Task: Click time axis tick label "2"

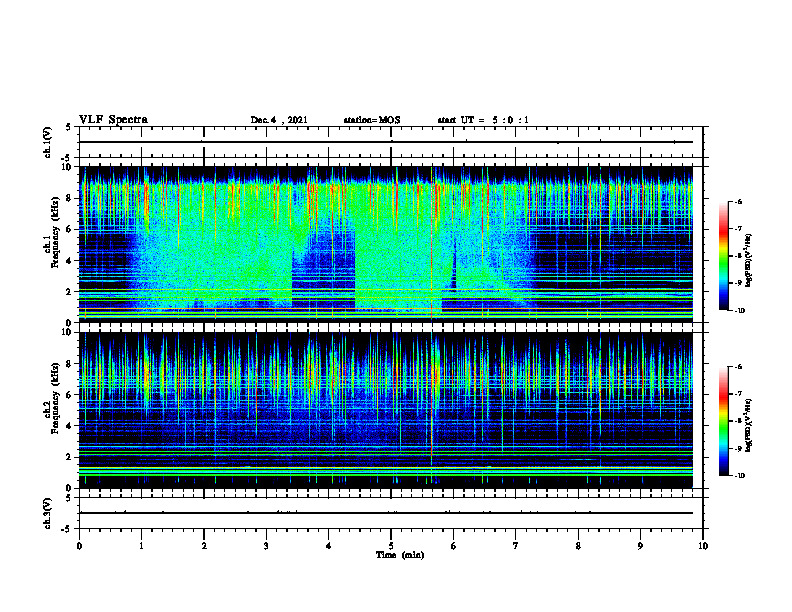Action: click(x=204, y=546)
